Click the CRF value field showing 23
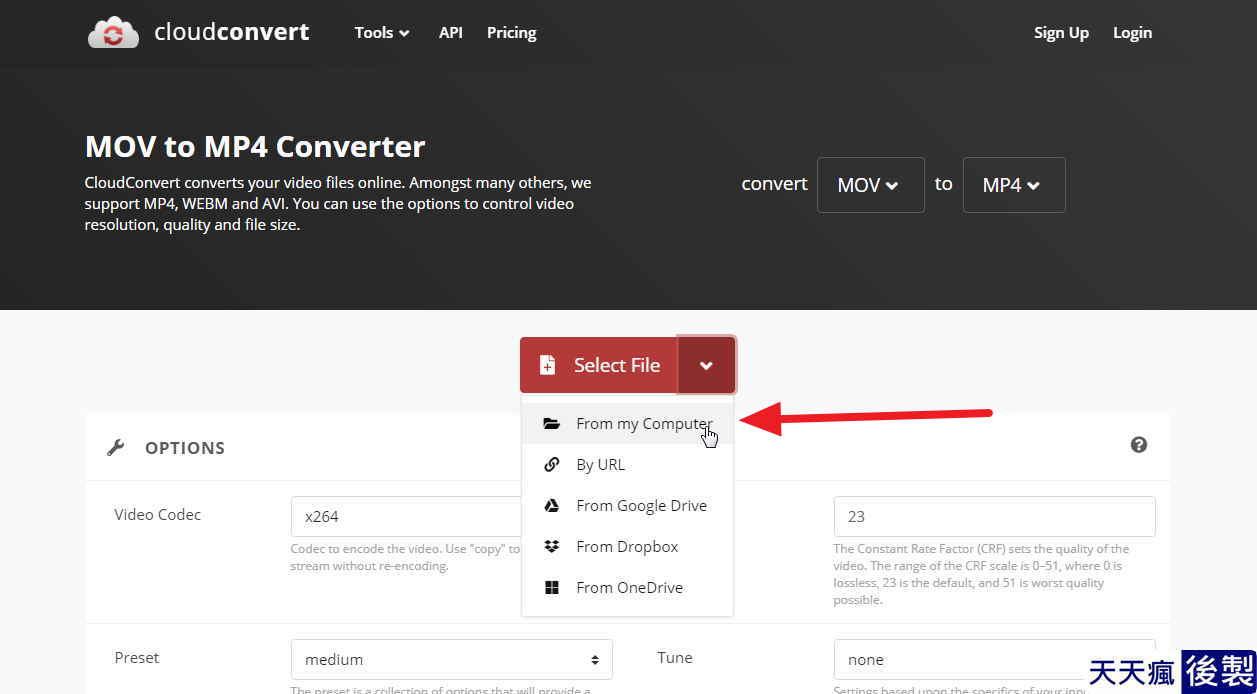This screenshot has width=1257, height=694. click(994, 517)
